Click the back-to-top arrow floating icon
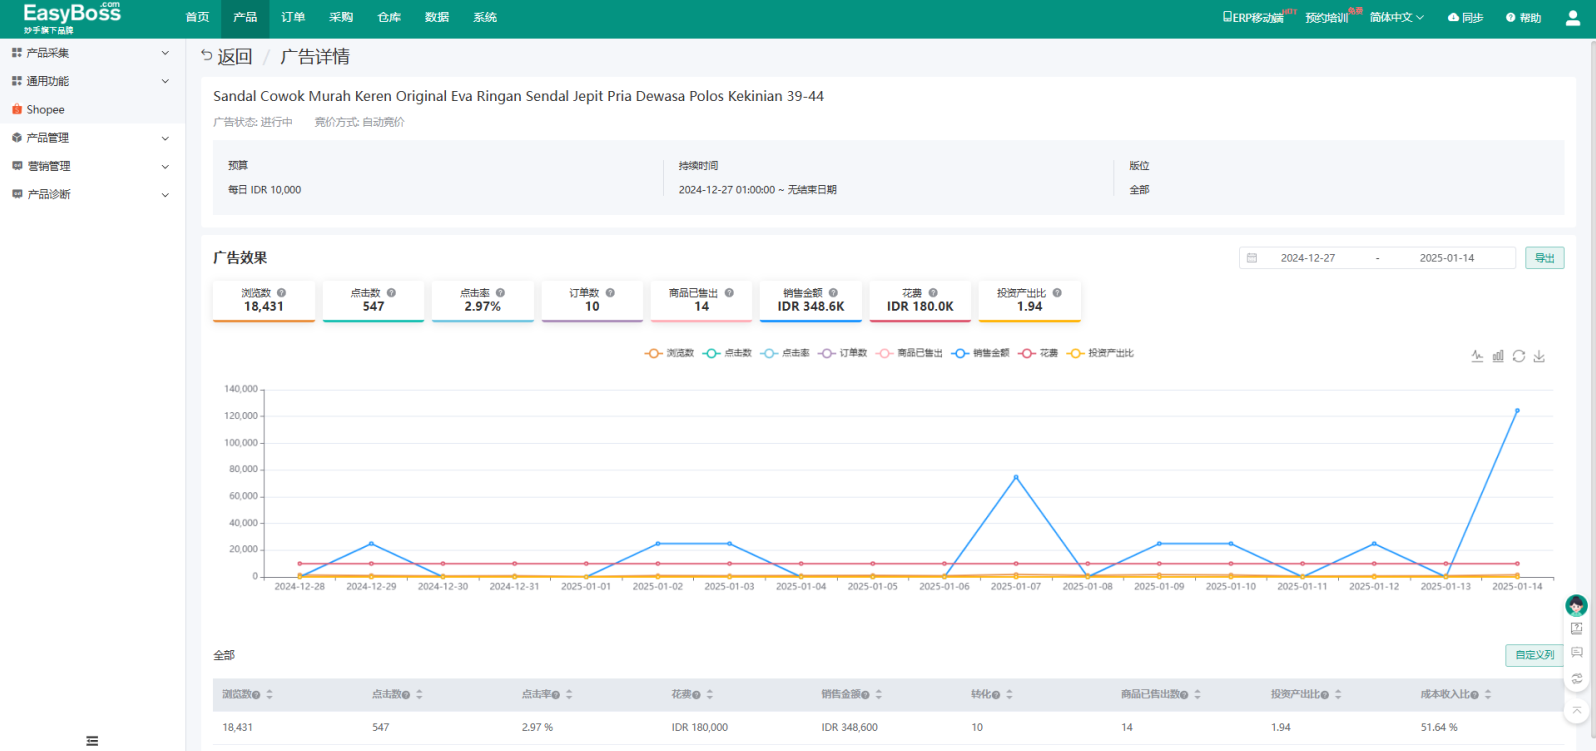The image size is (1596, 751). tap(1577, 711)
